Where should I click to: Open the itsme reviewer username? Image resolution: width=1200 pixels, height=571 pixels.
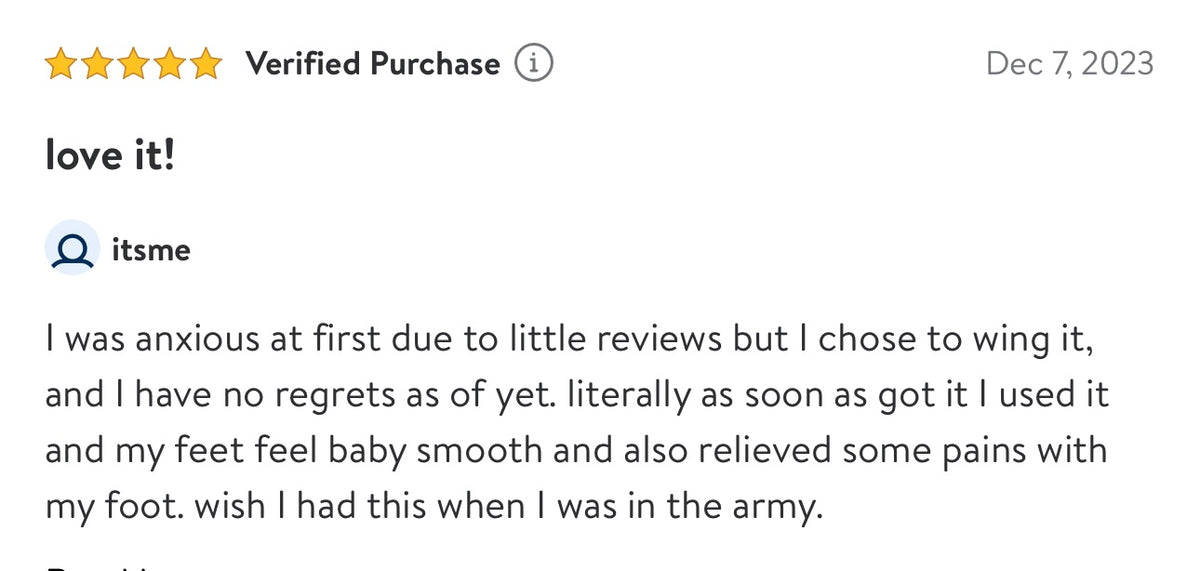click(x=151, y=249)
